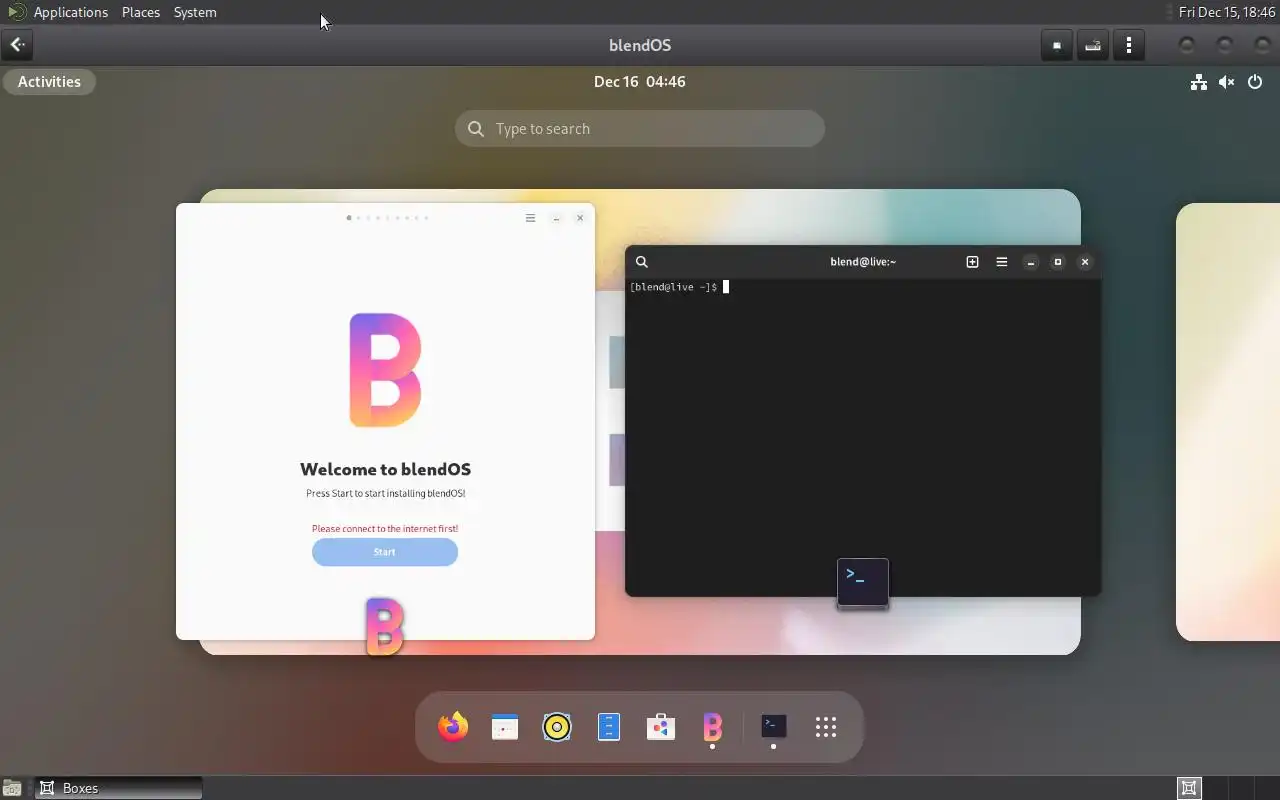Click the guest wired network icon
Viewport: 1280px width, 800px height.
(x=1198, y=82)
